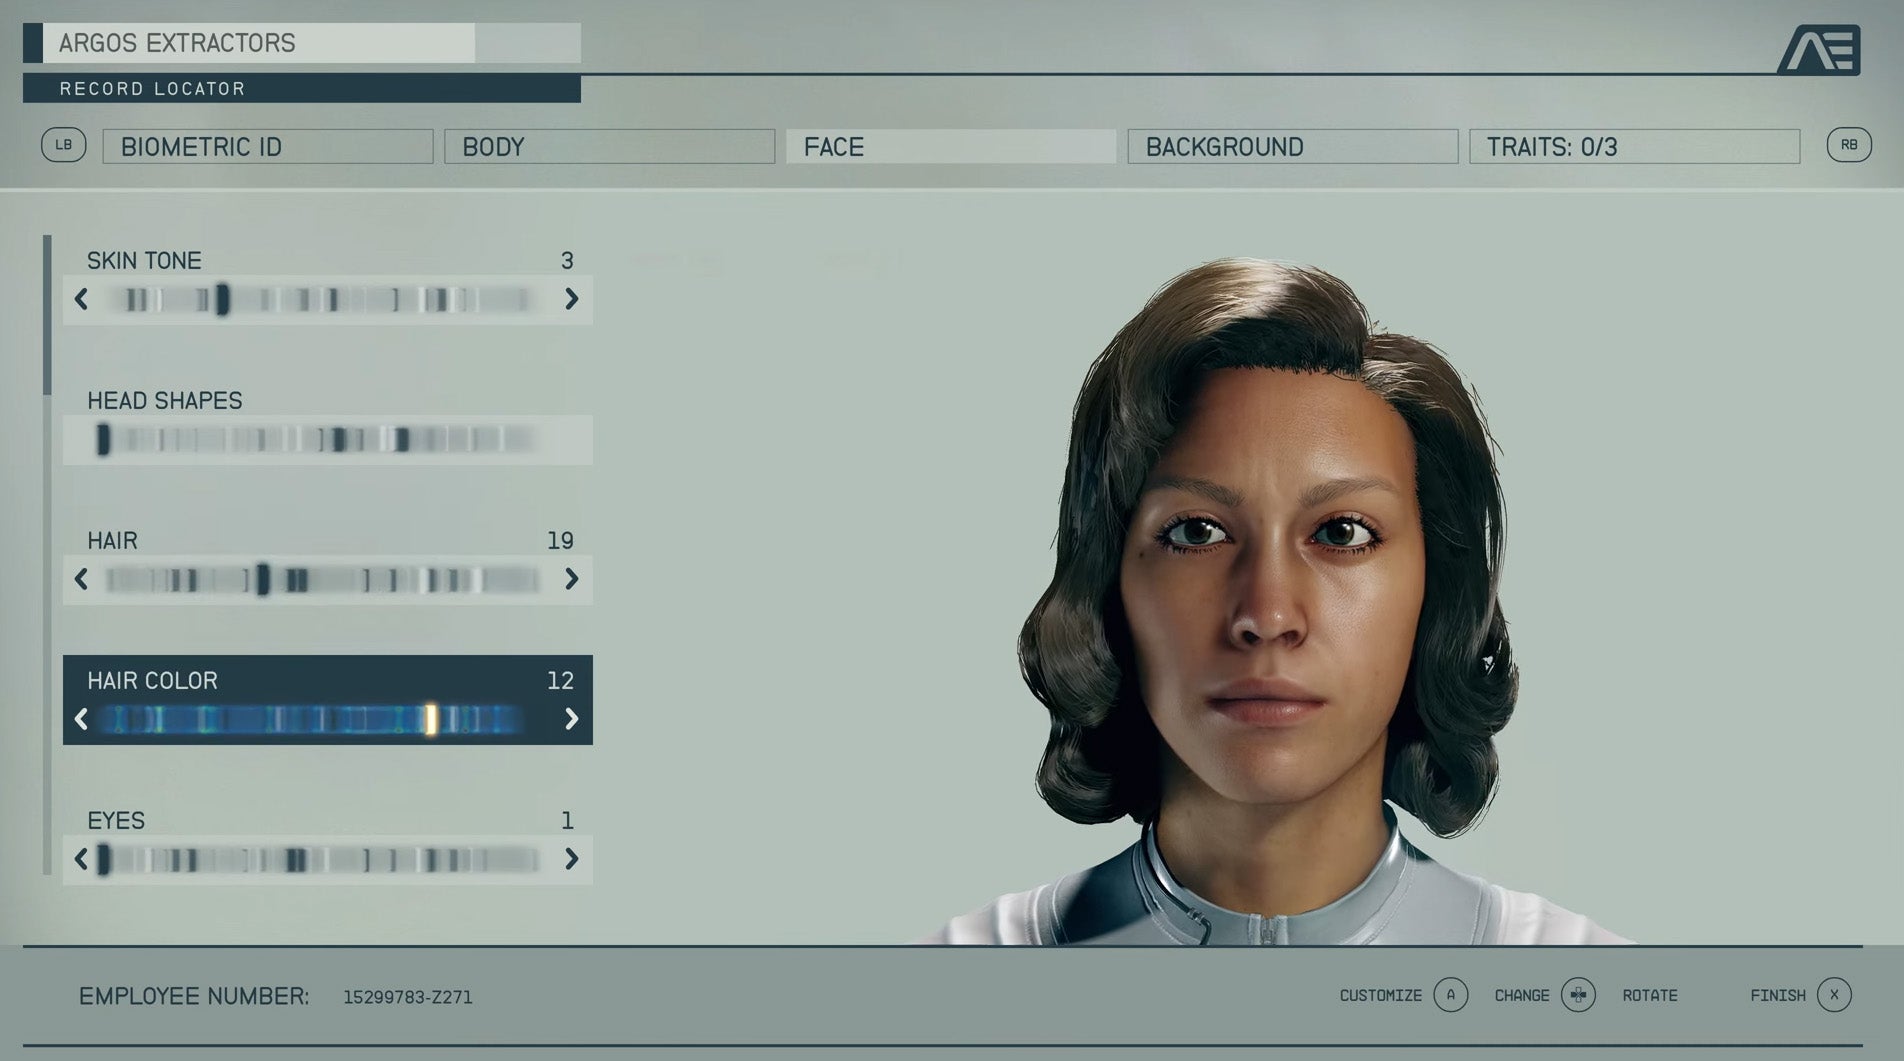Increase Skin Tone with right arrow
Screen dimensions: 1904x1061
(571, 299)
